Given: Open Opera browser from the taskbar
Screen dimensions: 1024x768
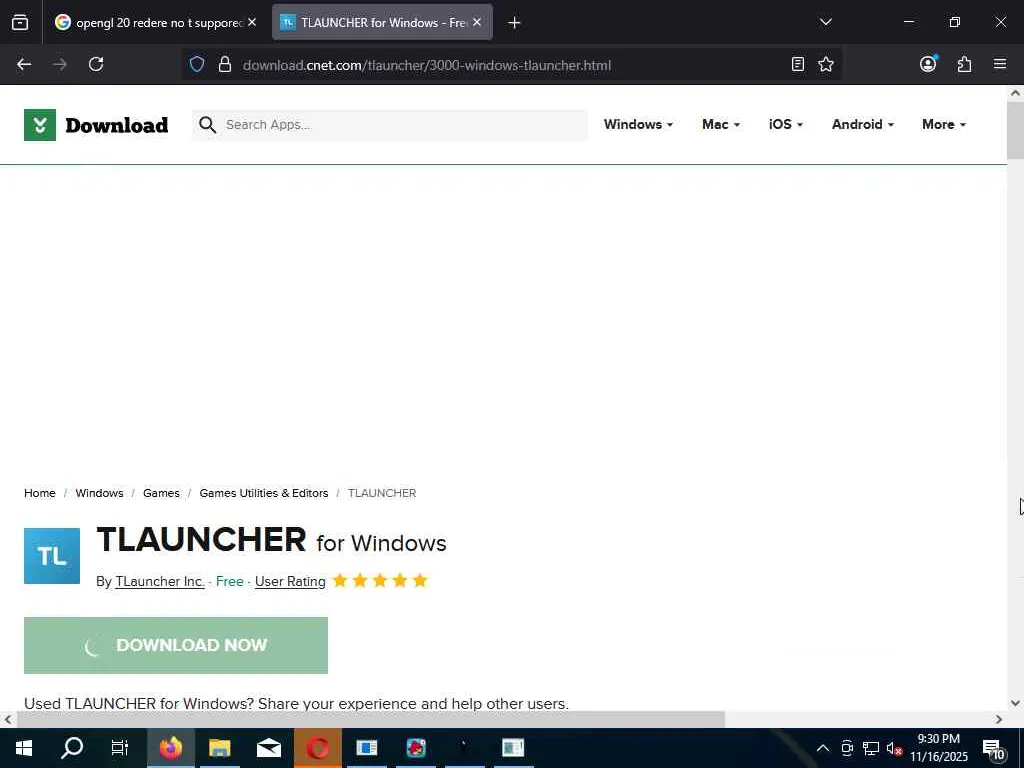Looking at the screenshot, I should click(x=318, y=748).
